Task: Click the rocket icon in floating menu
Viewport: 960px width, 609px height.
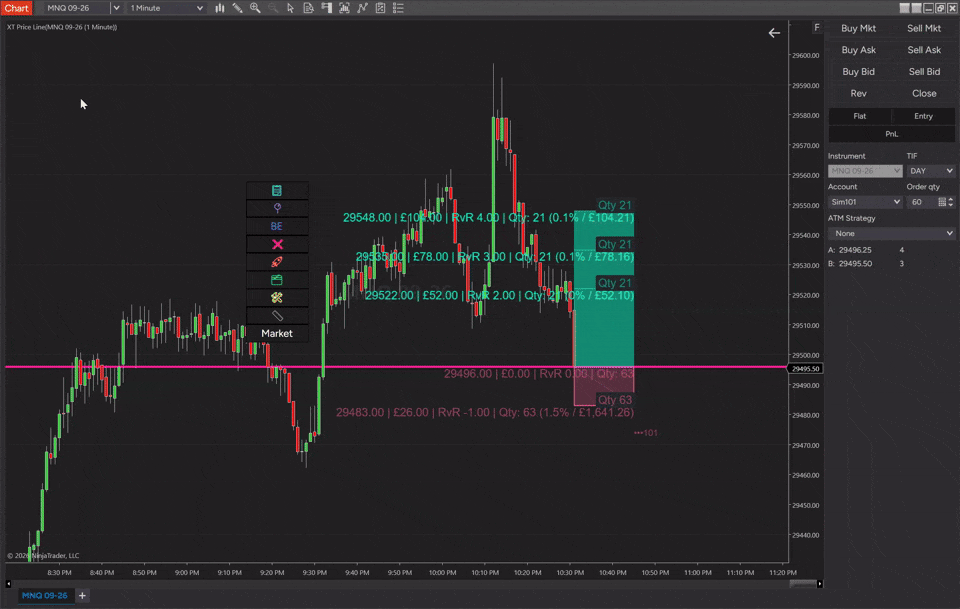Action: [277, 262]
